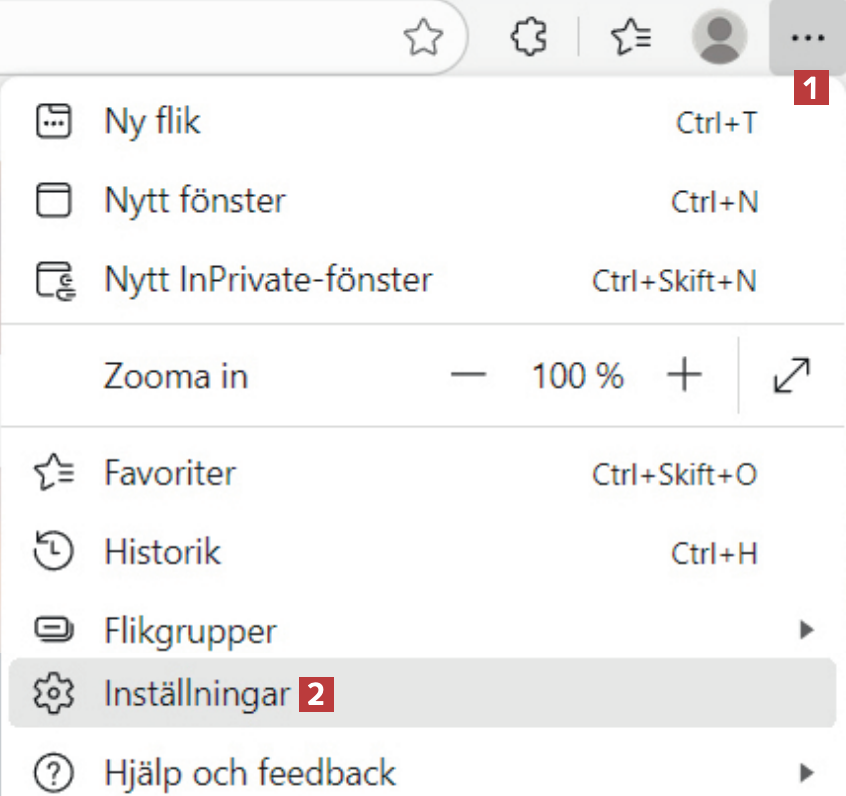
Task: Select the Favoriter menu entry
Action: pos(170,473)
